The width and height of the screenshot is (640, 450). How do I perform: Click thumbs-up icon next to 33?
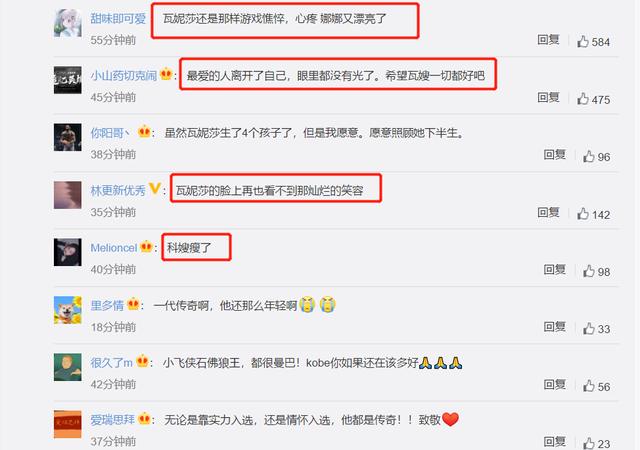pyautogui.click(x=589, y=328)
